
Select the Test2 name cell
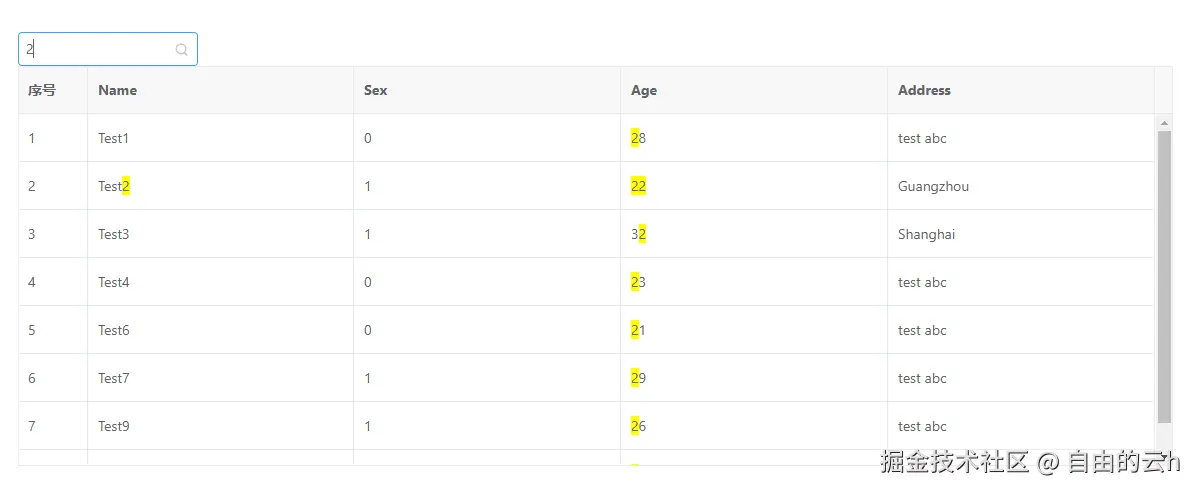click(x=220, y=186)
